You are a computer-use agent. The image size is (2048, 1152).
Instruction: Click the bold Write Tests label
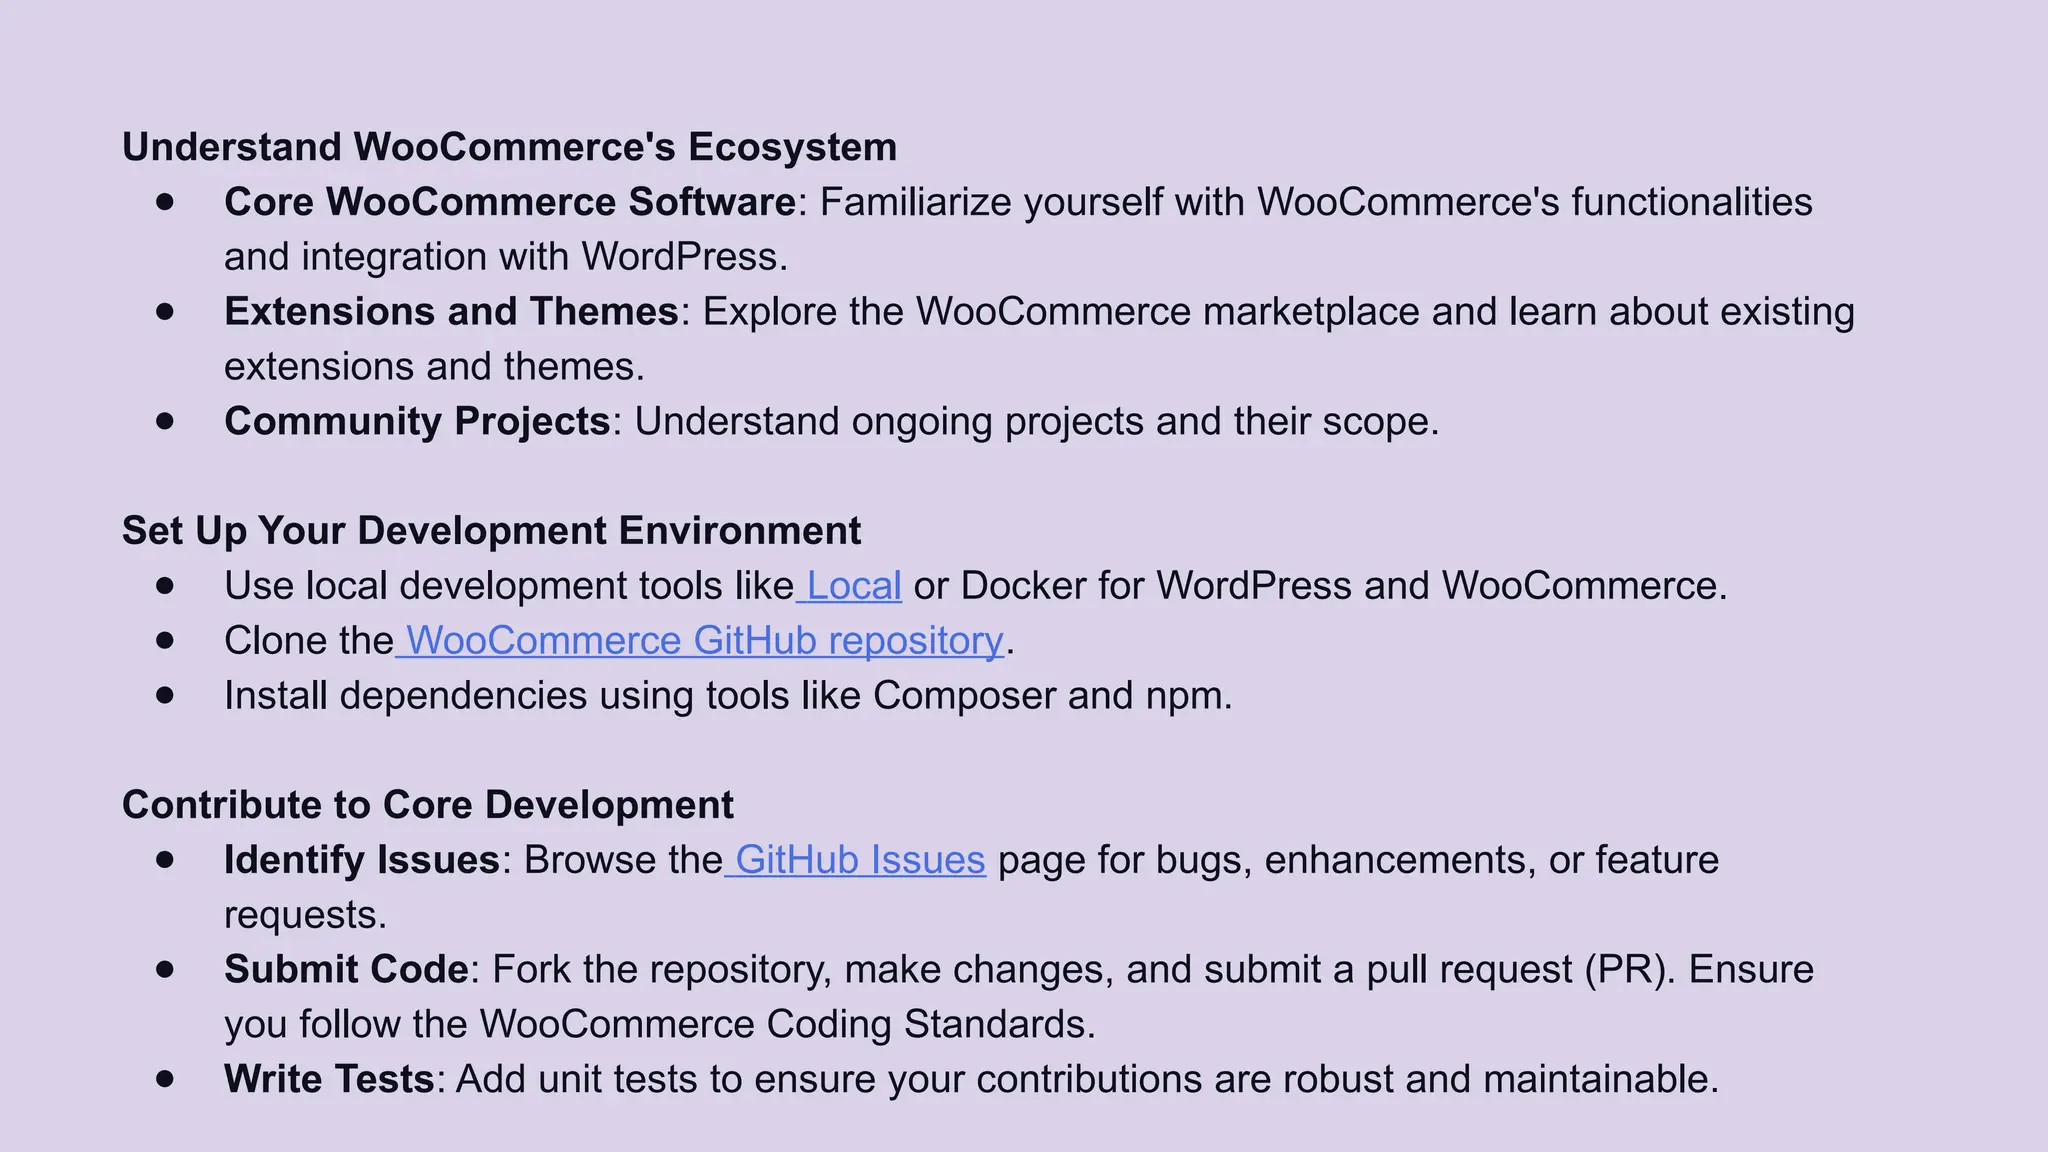(329, 1079)
